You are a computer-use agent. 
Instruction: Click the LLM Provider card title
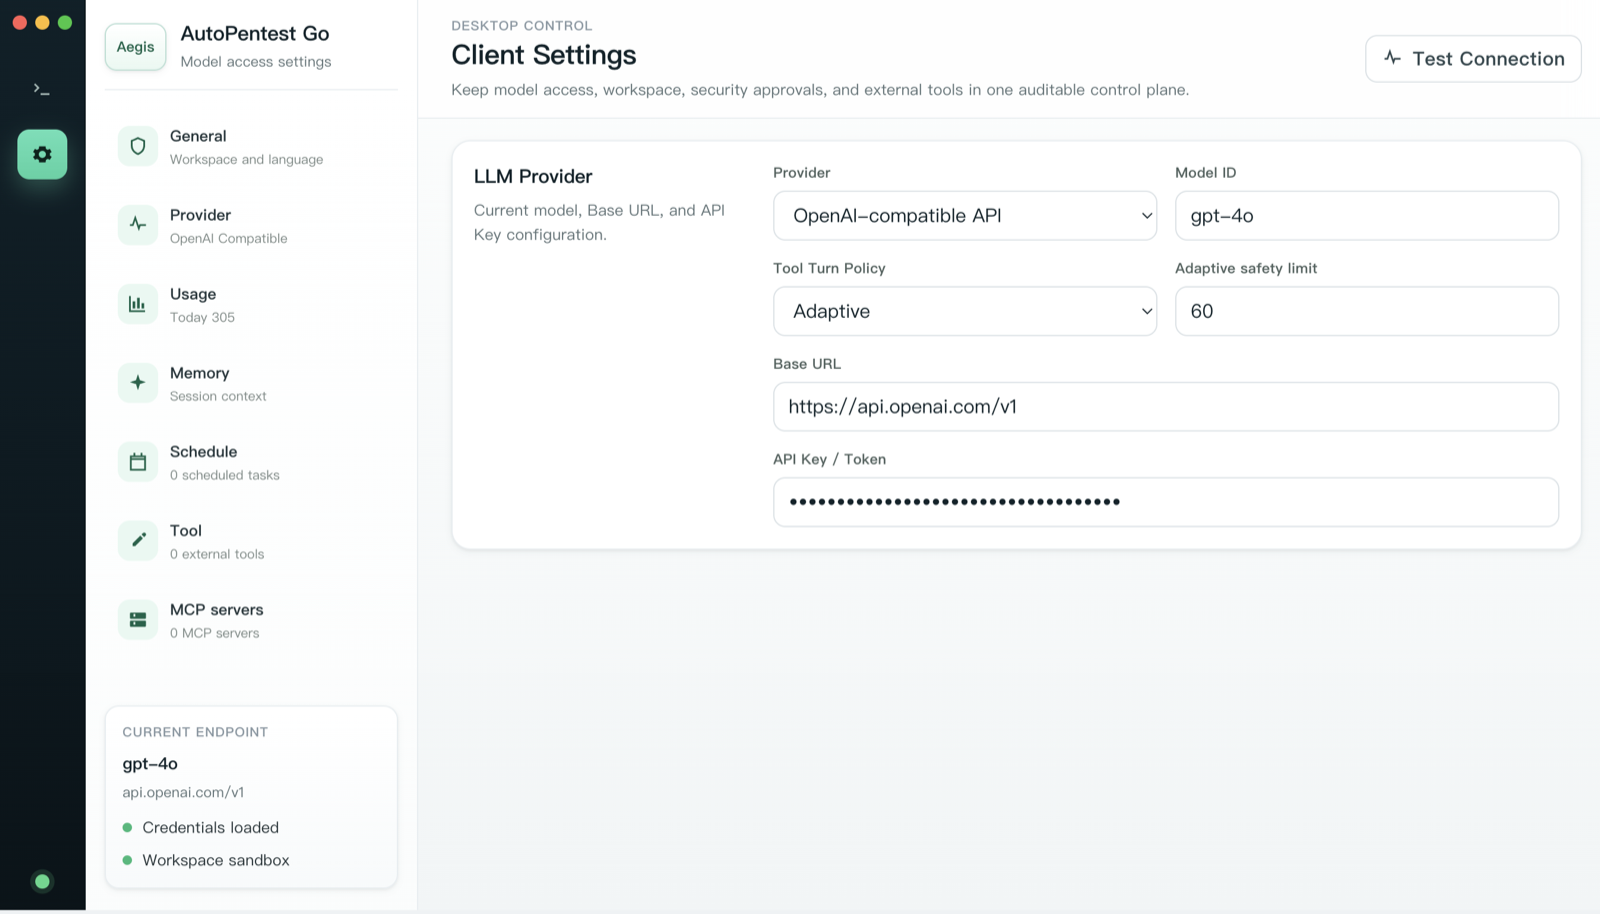[x=533, y=176]
